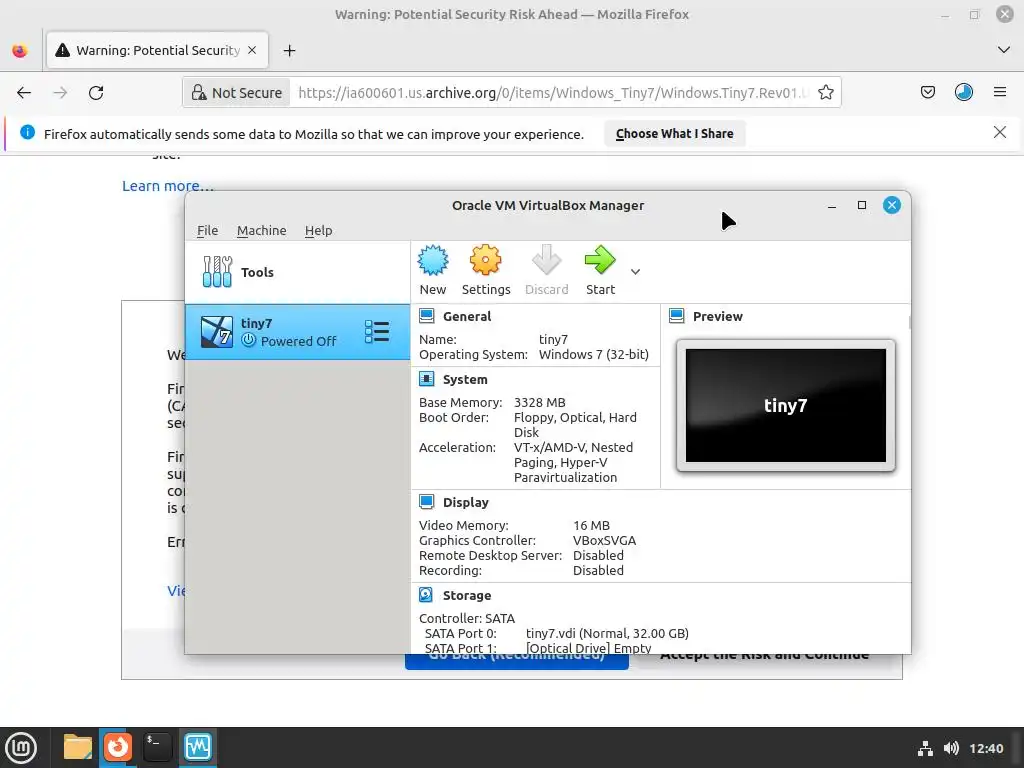Go back in Firefox
The image size is (1024, 768).
pos(24,93)
